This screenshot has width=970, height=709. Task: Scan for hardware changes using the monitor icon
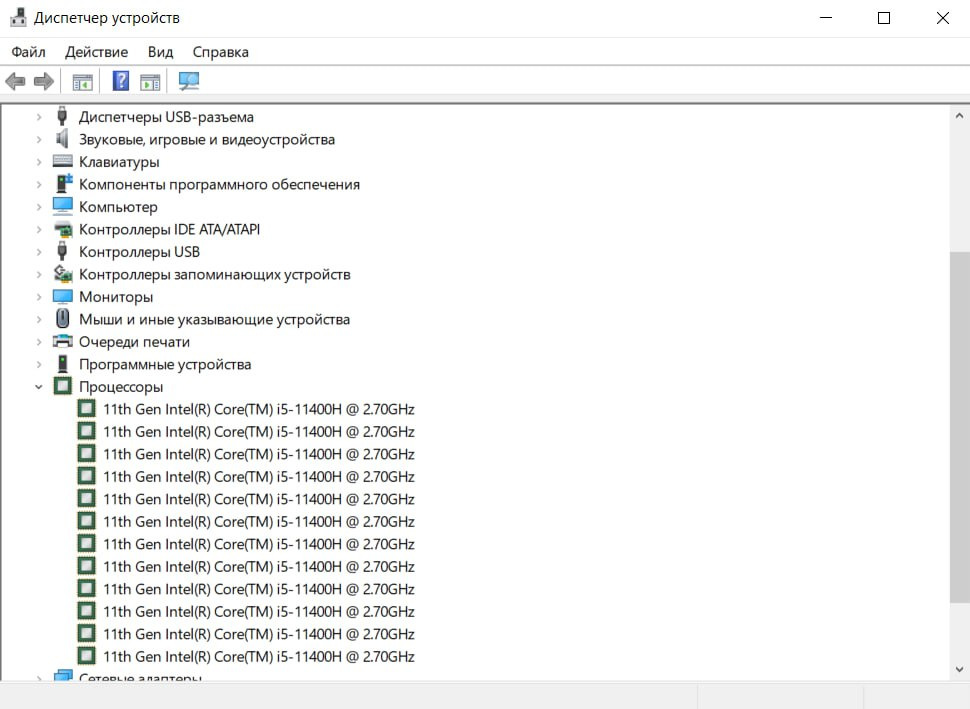click(x=189, y=81)
